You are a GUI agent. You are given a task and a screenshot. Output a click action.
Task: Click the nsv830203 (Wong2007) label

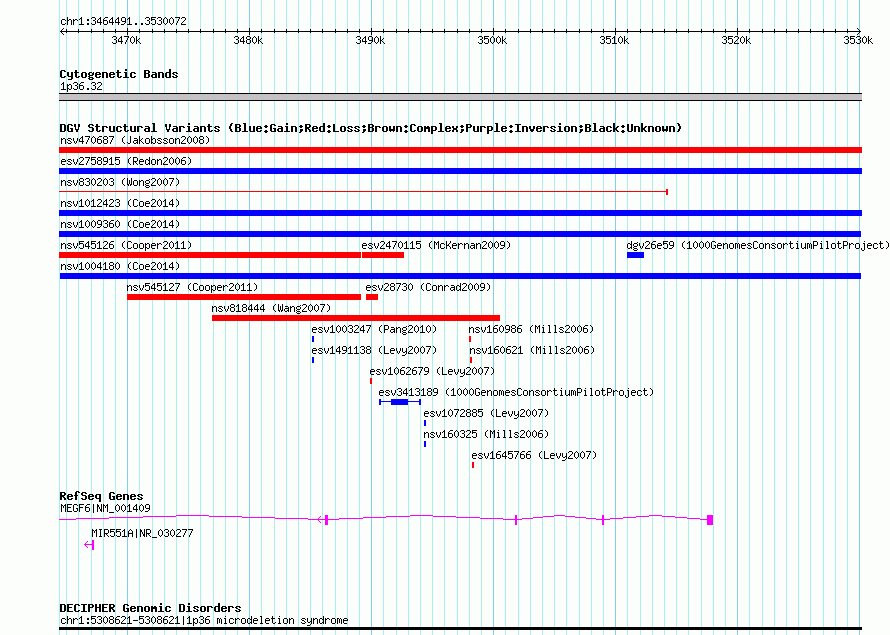(x=120, y=182)
